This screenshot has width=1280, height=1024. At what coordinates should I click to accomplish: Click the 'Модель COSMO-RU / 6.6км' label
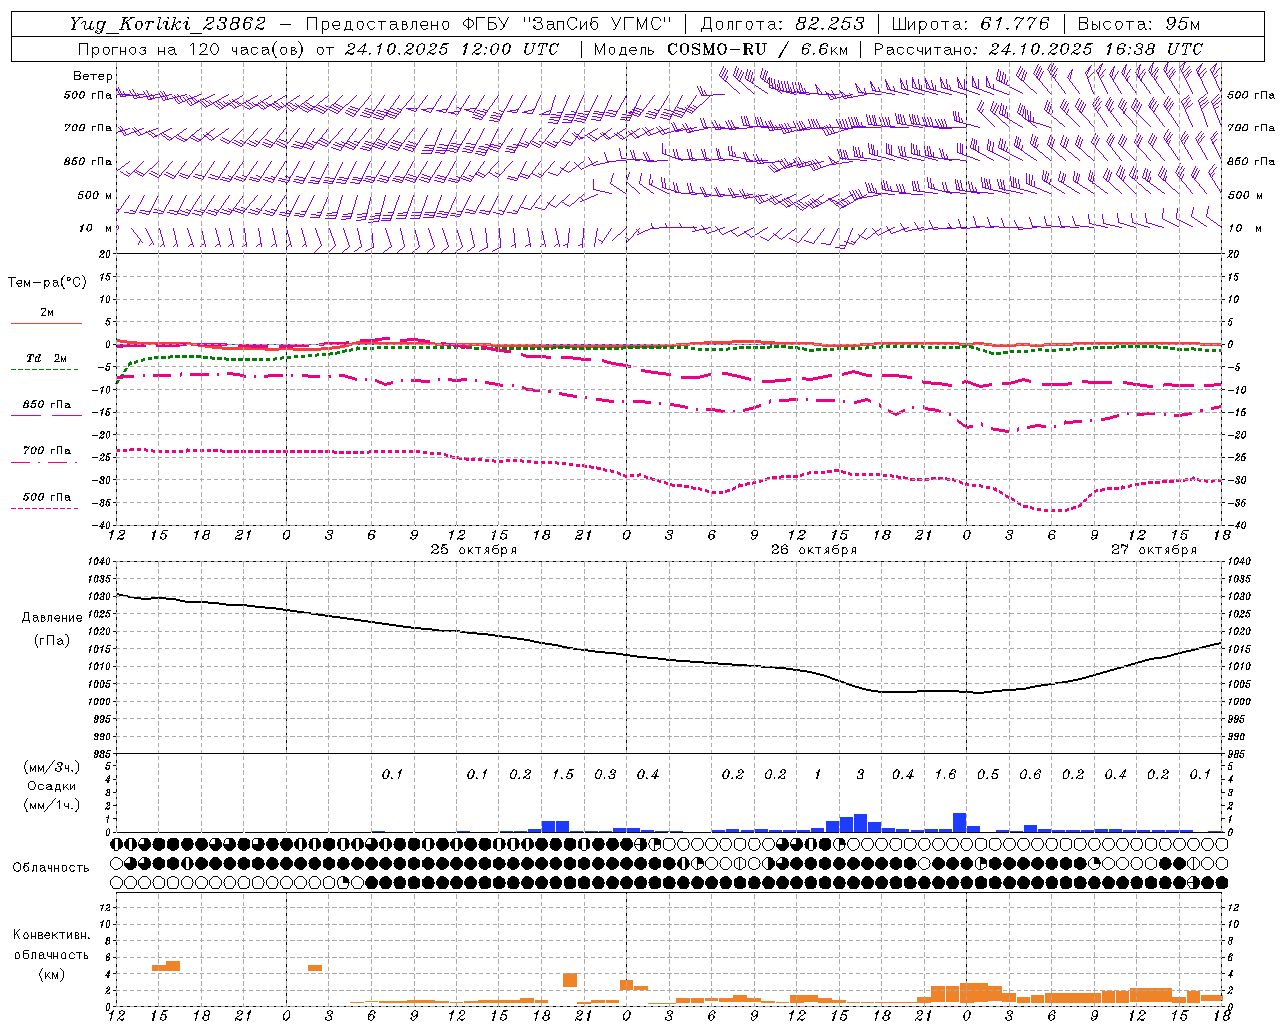720,49
